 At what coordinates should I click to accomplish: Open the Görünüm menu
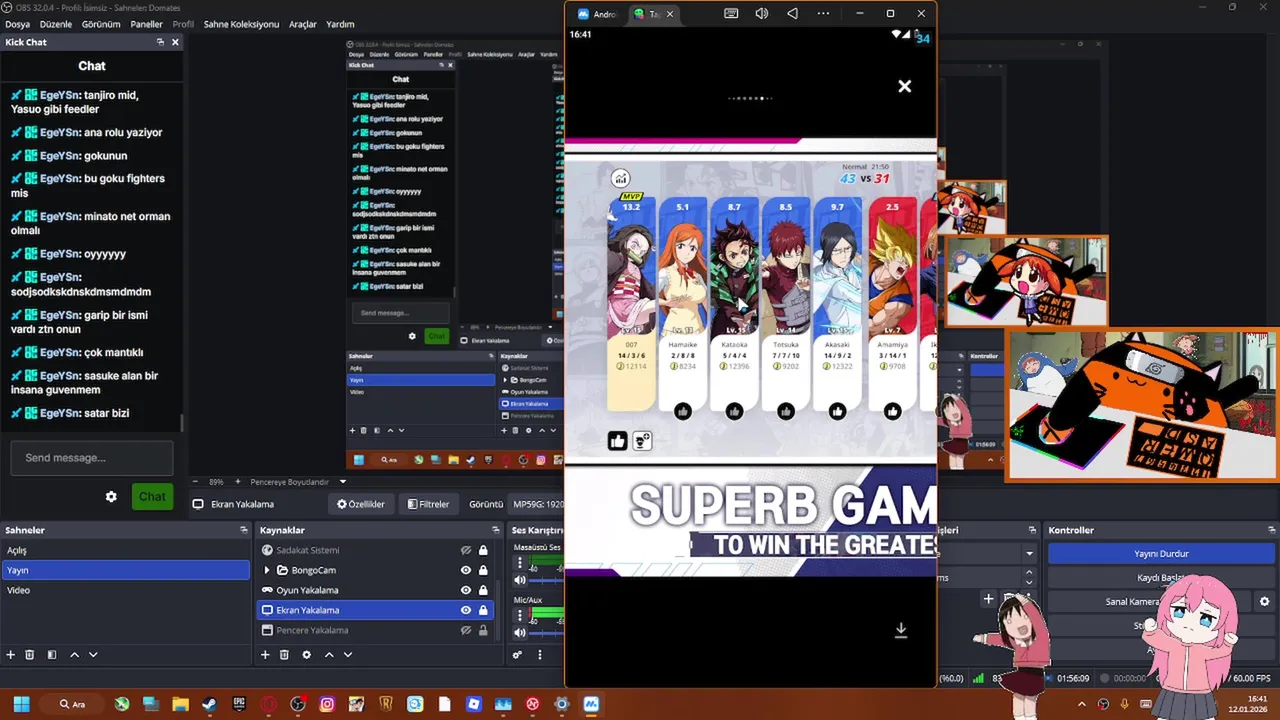(x=101, y=24)
